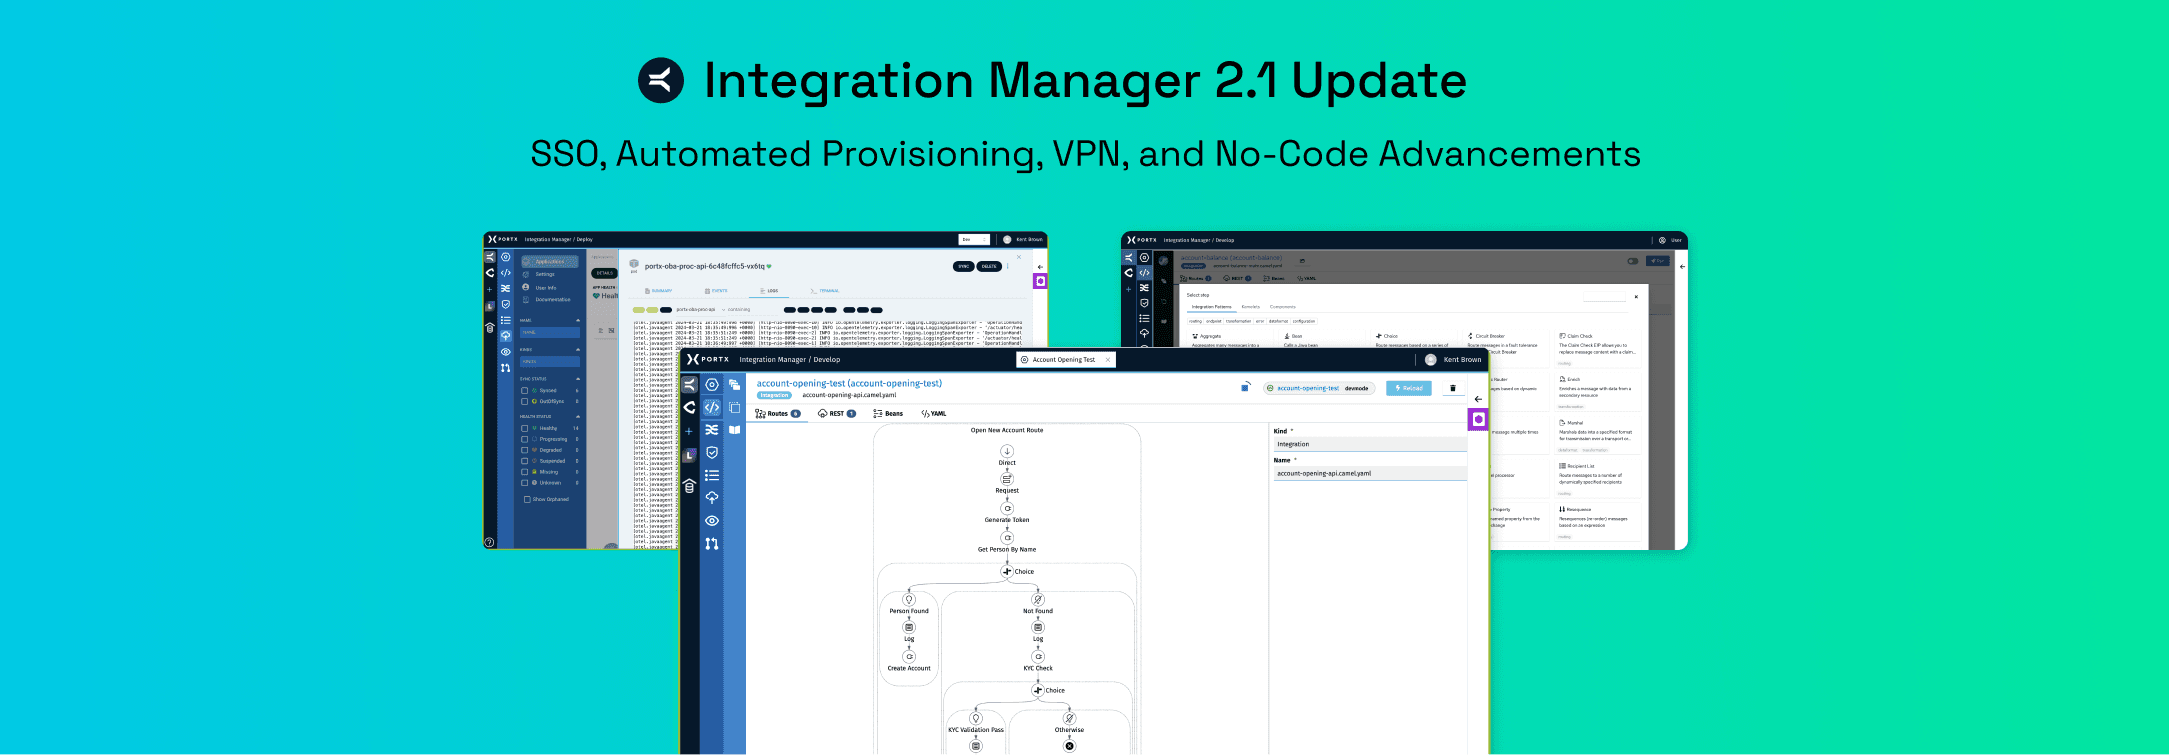Click the eye icon in Develop window sidebar

pos(712,521)
